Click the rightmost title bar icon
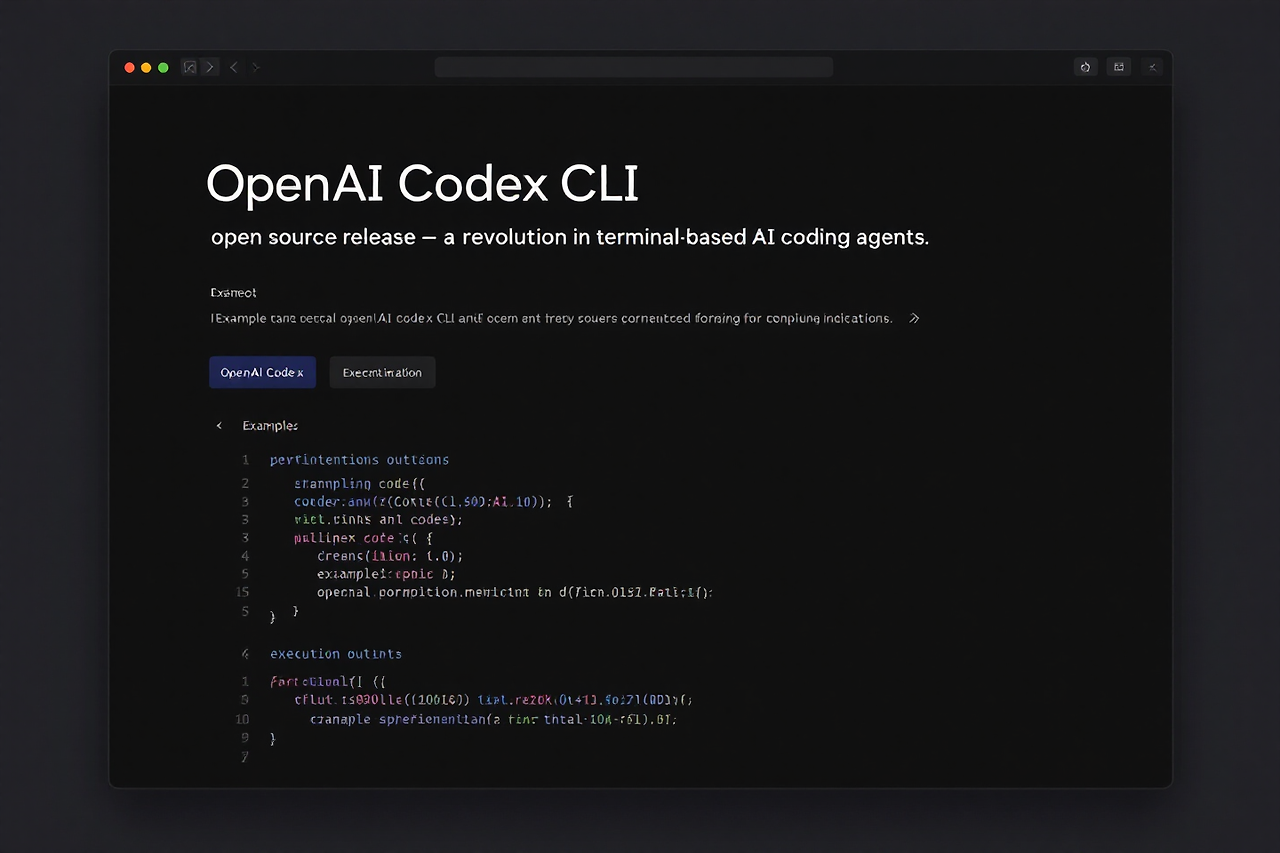The height and width of the screenshot is (853, 1280). (1153, 67)
